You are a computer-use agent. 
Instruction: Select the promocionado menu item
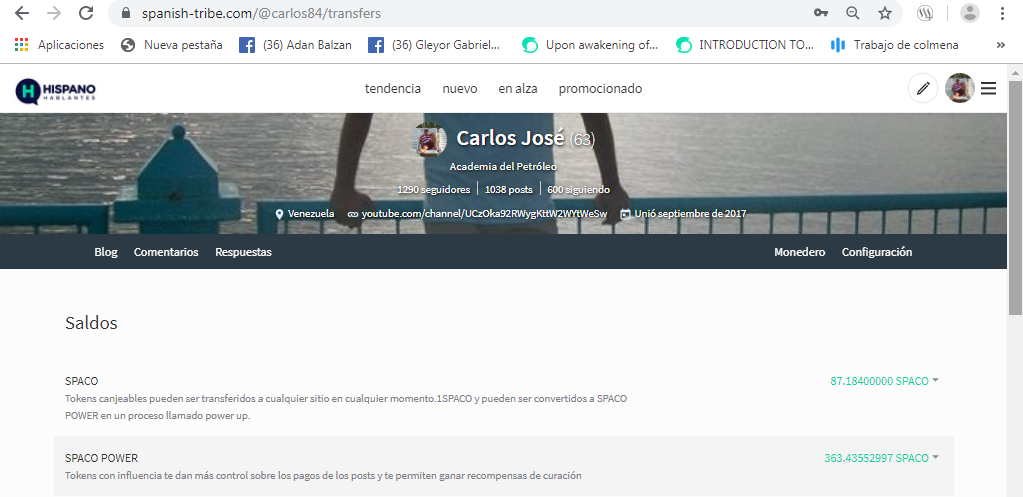click(x=600, y=89)
